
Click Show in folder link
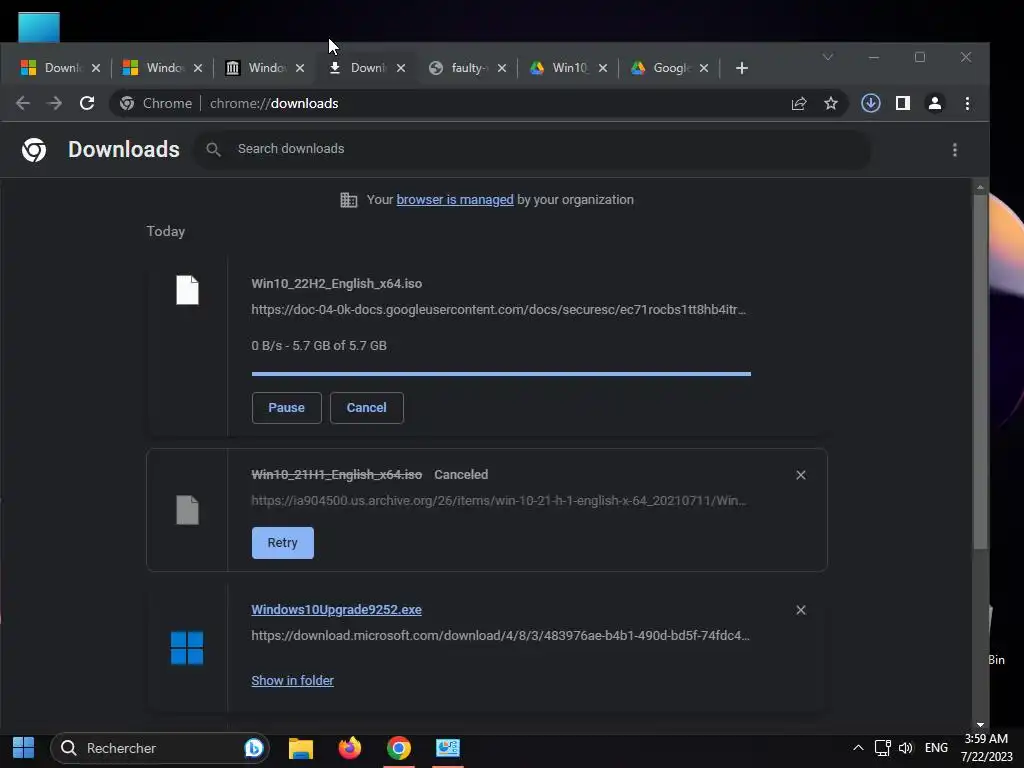293,680
